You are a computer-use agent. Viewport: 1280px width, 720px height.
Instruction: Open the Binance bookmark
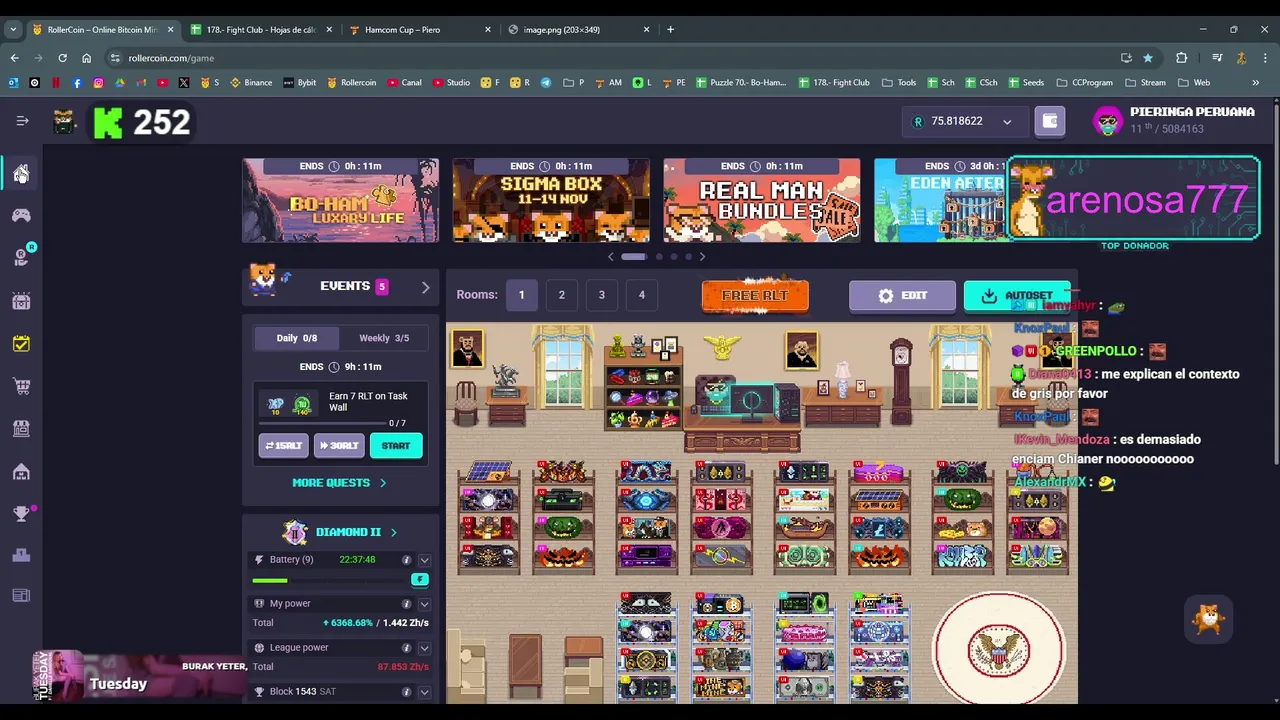coord(251,82)
